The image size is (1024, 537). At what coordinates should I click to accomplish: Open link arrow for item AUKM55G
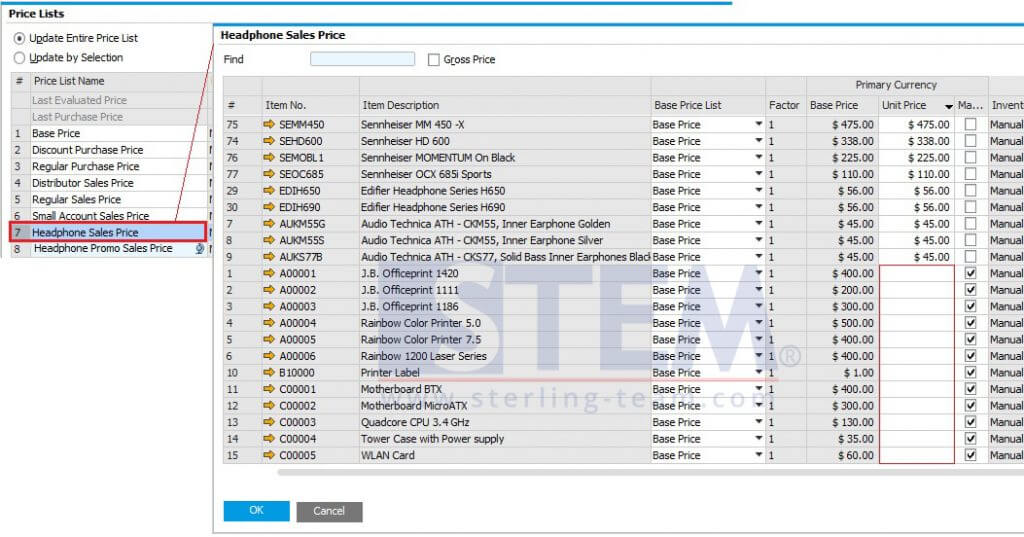269,223
